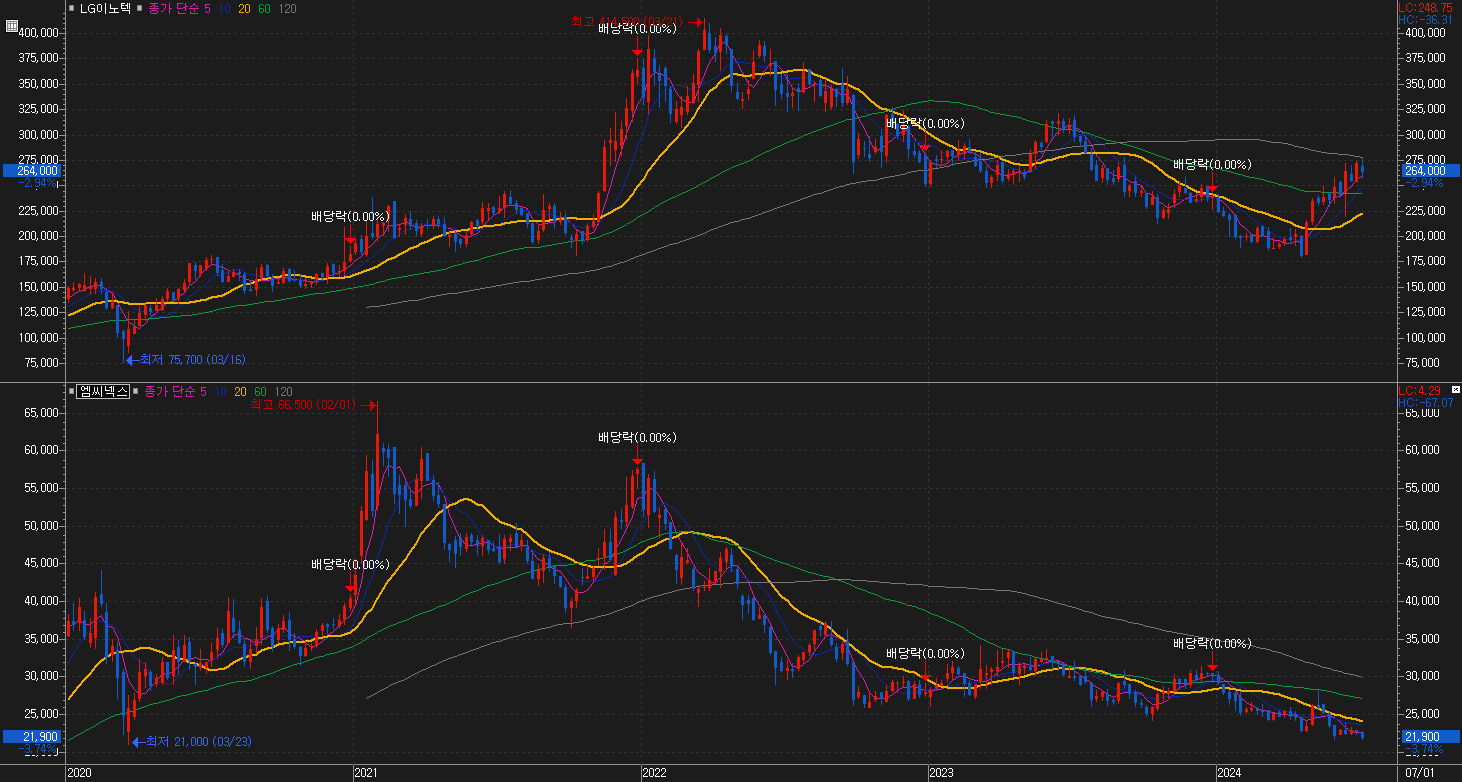1462x782 pixels.
Task: Click 배당락(0.00%) label at 2023 in LG이노텍 chart
Action: pos(925,124)
